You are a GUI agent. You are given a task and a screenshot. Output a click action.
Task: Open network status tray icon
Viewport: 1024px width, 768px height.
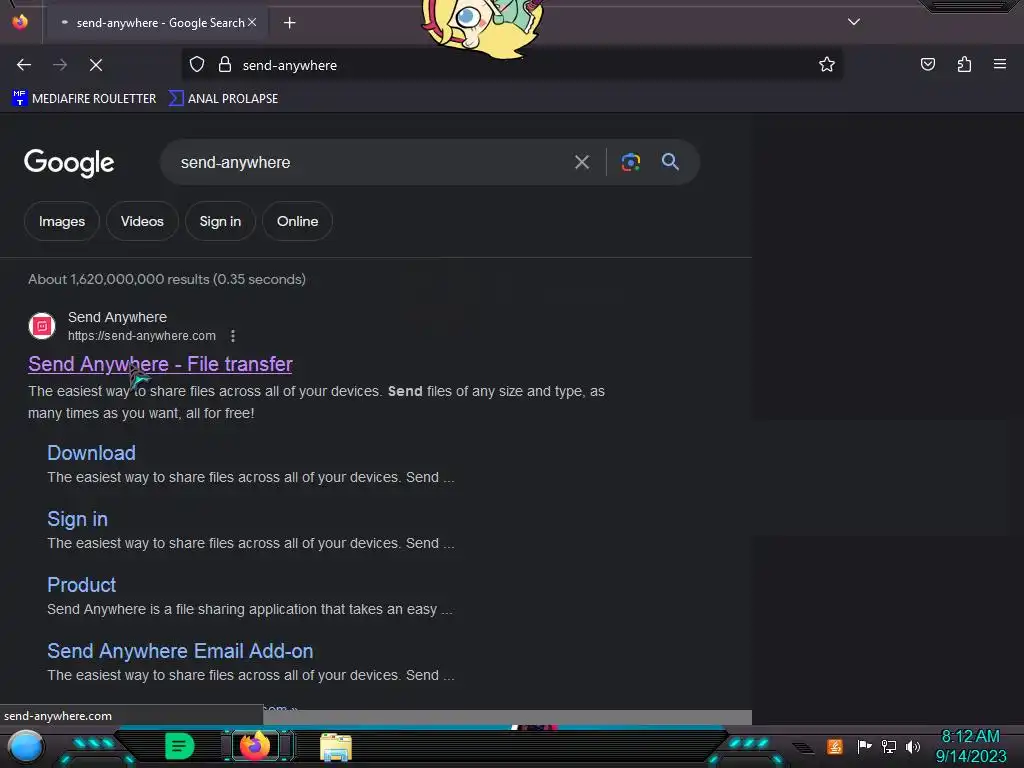[x=889, y=746]
